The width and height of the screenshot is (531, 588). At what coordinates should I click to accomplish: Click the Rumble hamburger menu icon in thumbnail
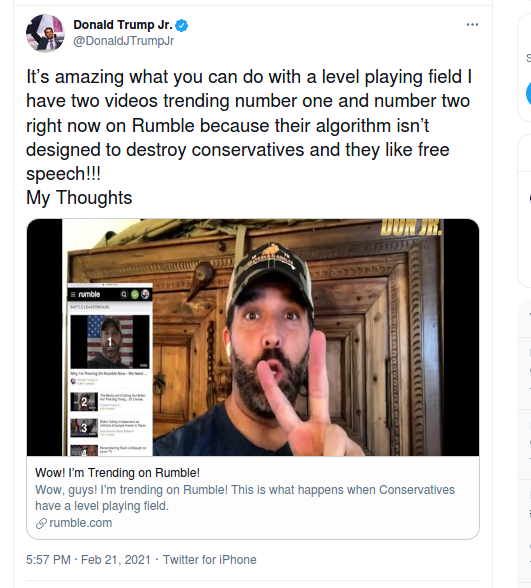click(x=73, y=294)
